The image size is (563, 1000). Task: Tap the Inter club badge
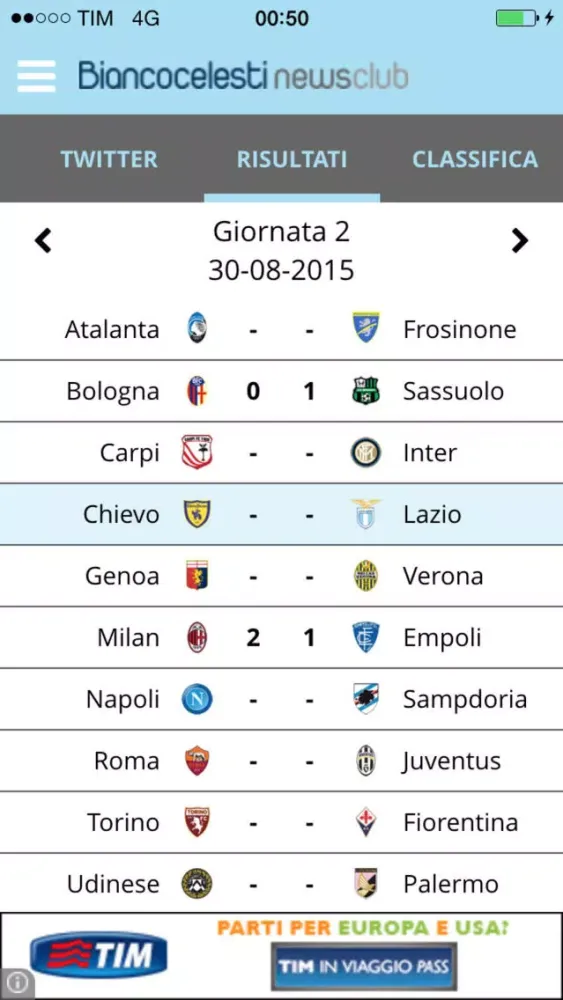pos(365,453)
